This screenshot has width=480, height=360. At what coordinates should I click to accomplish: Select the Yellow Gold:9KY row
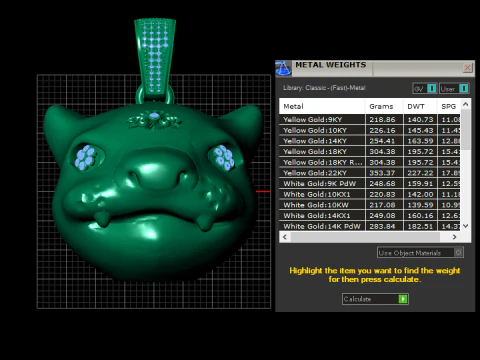tap(370, 119)
